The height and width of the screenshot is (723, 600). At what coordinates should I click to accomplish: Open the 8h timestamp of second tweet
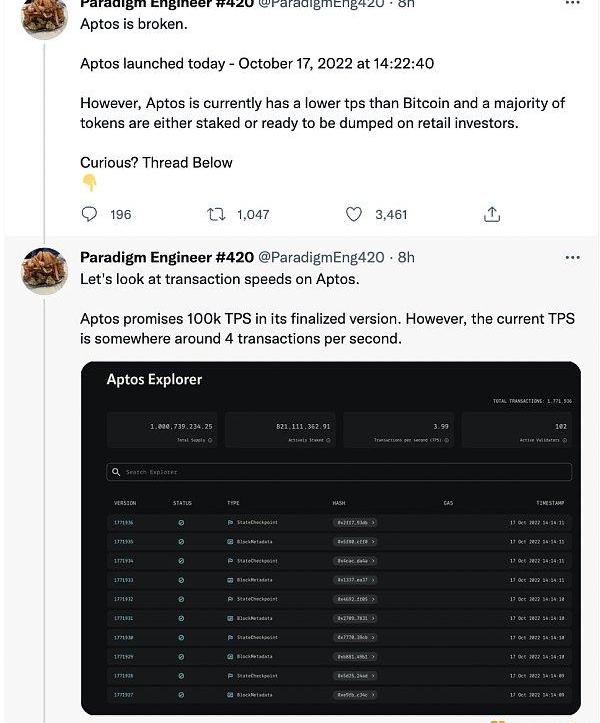coord(406,257)
